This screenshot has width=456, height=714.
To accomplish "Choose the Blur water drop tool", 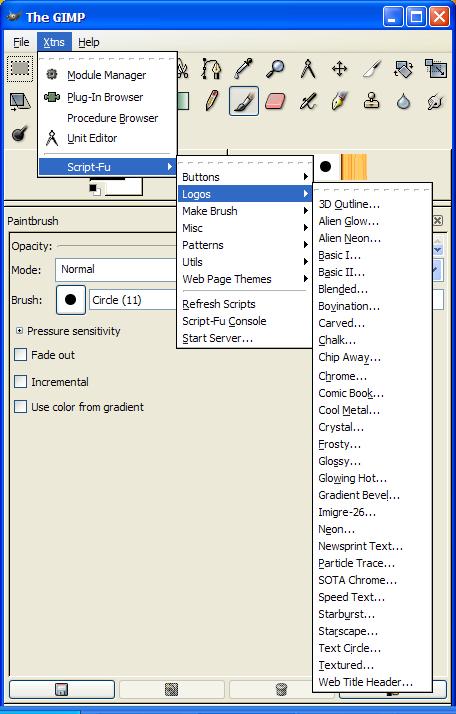I will pyautogui.click(x=403, y=101).
